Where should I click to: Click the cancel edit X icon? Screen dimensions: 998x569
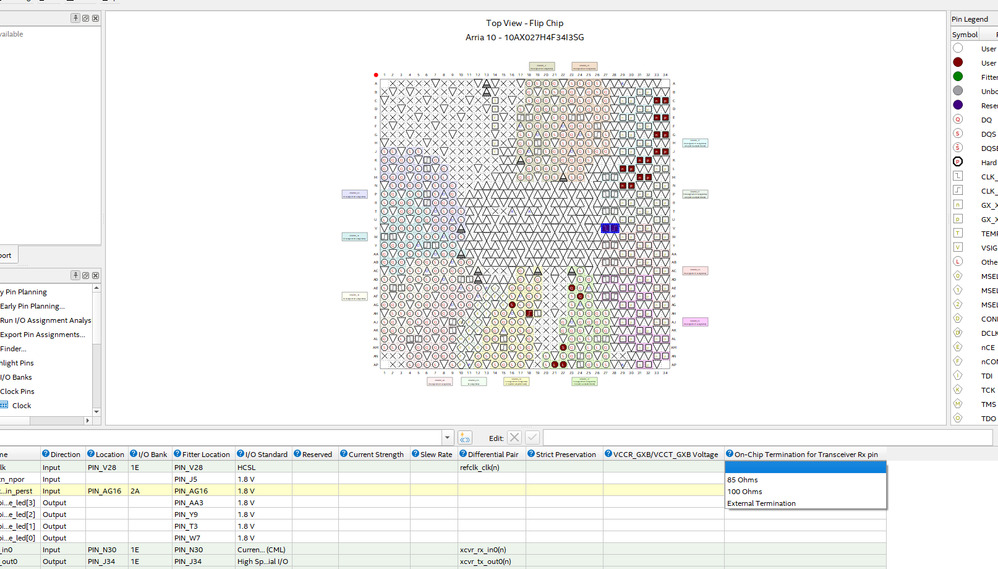[514, 438]
